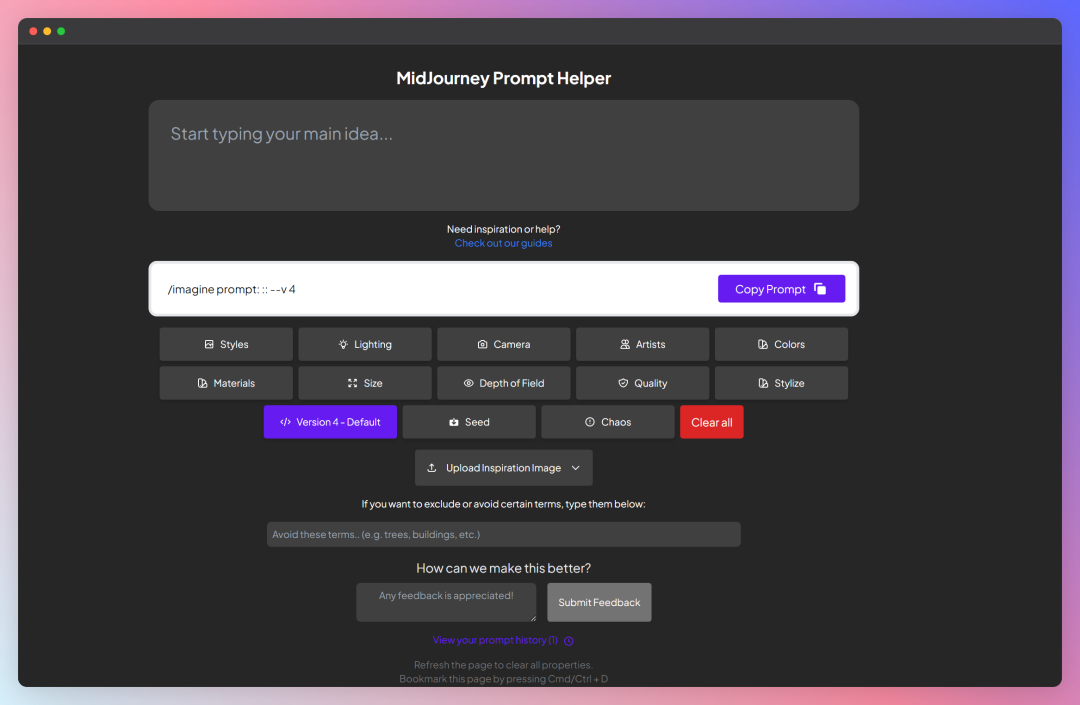Copy the prompt with Copy Prompt button
Screen dimensions: 1080x705
[781, 289]
